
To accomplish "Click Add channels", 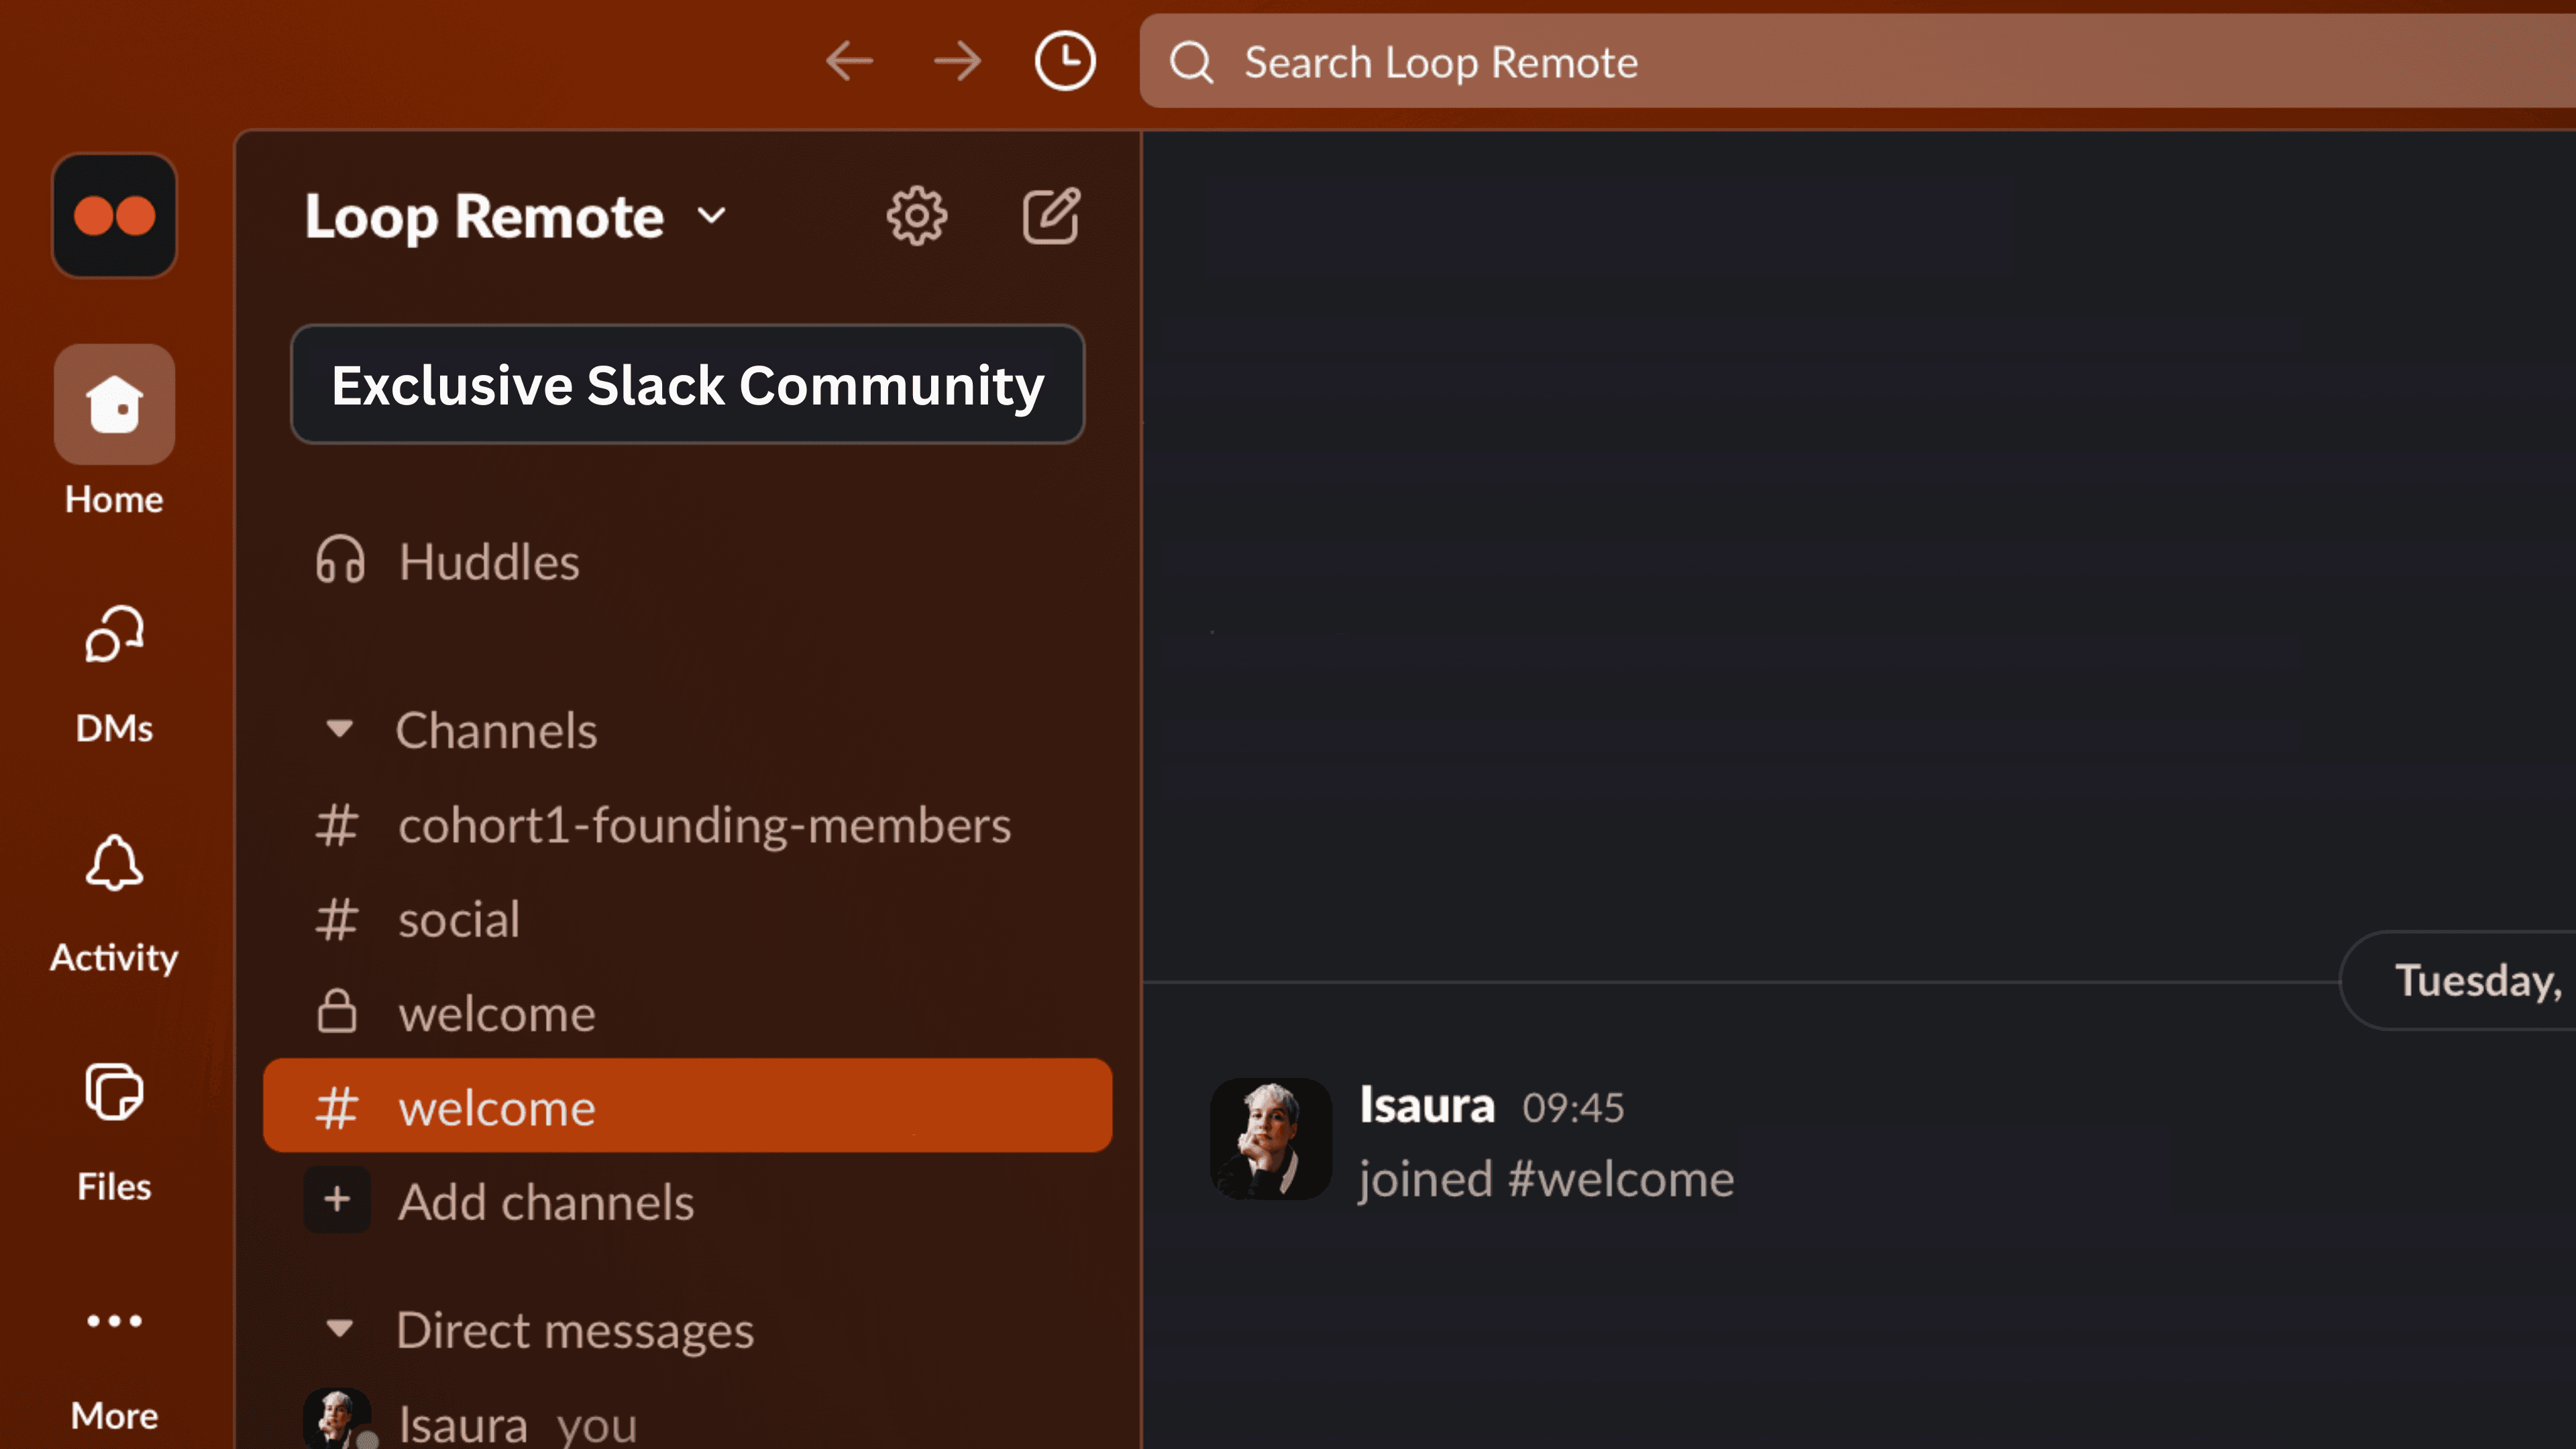I will pos(546,1201).
